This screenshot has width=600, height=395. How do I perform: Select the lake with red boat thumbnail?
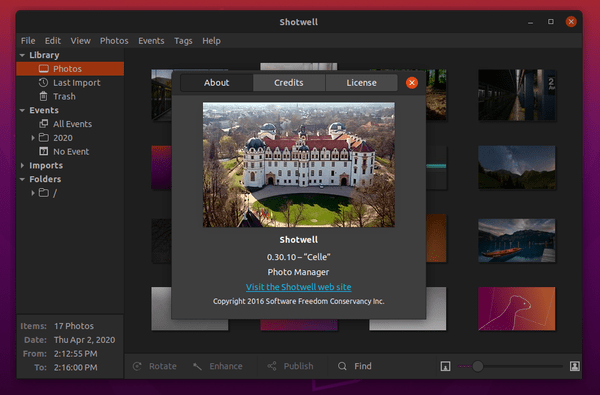(x=517, y=240)
